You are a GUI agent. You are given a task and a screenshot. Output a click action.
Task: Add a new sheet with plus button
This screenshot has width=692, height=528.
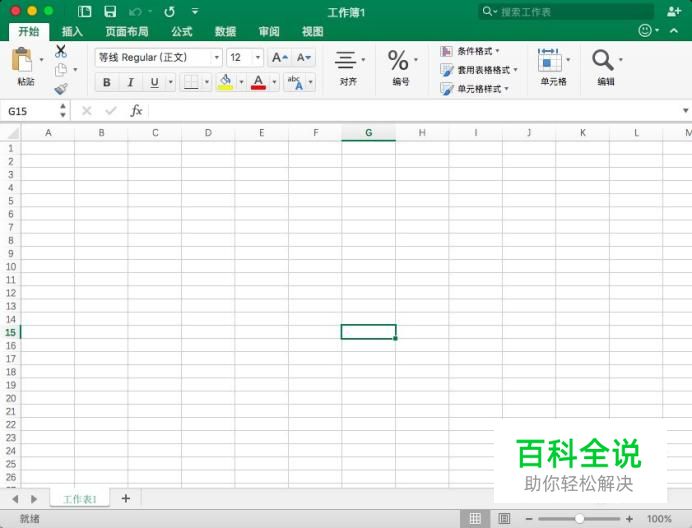click(126, 498)
